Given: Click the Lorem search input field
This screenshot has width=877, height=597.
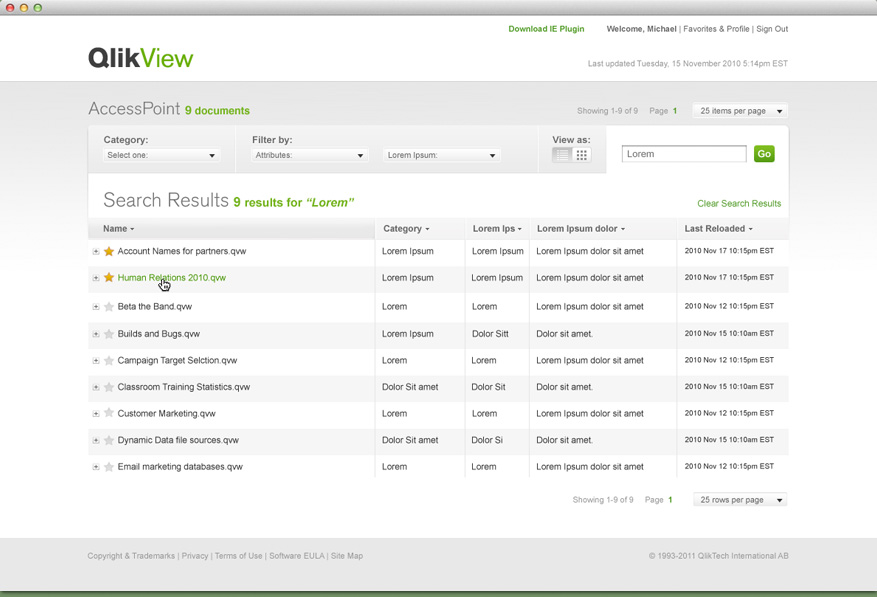Looking at the screenshot, I should (683, 153).
